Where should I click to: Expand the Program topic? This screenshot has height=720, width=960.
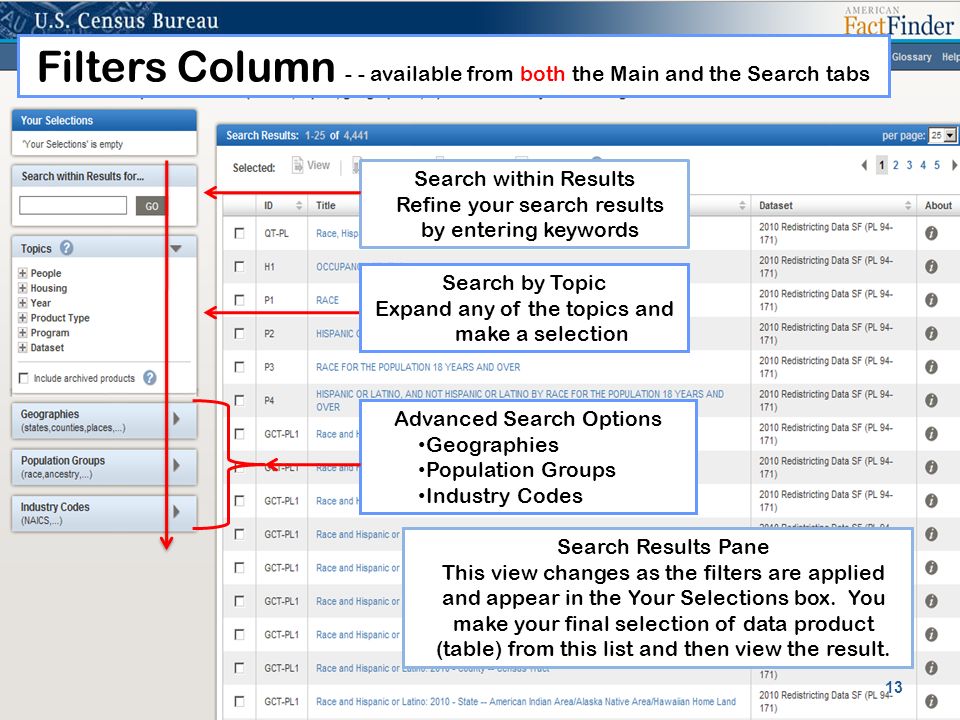[23, 332]
